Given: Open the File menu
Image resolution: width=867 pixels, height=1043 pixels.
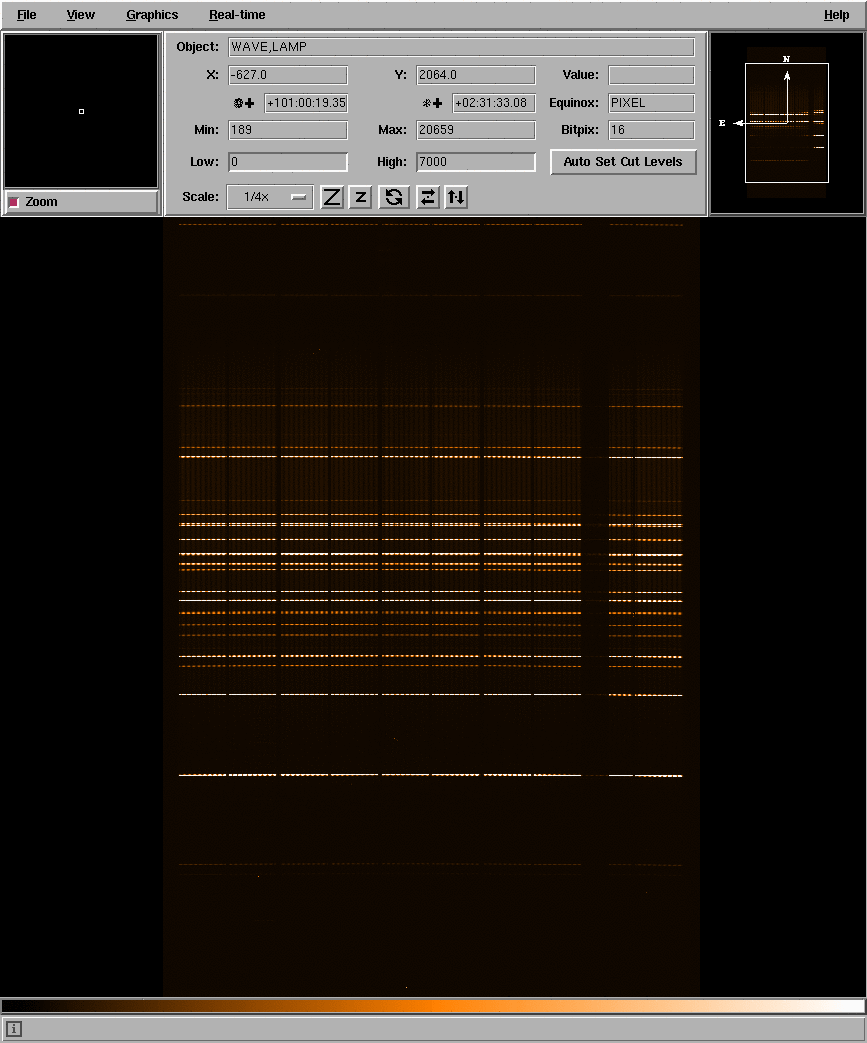Looking at the screenshot, I should point(27,15).
